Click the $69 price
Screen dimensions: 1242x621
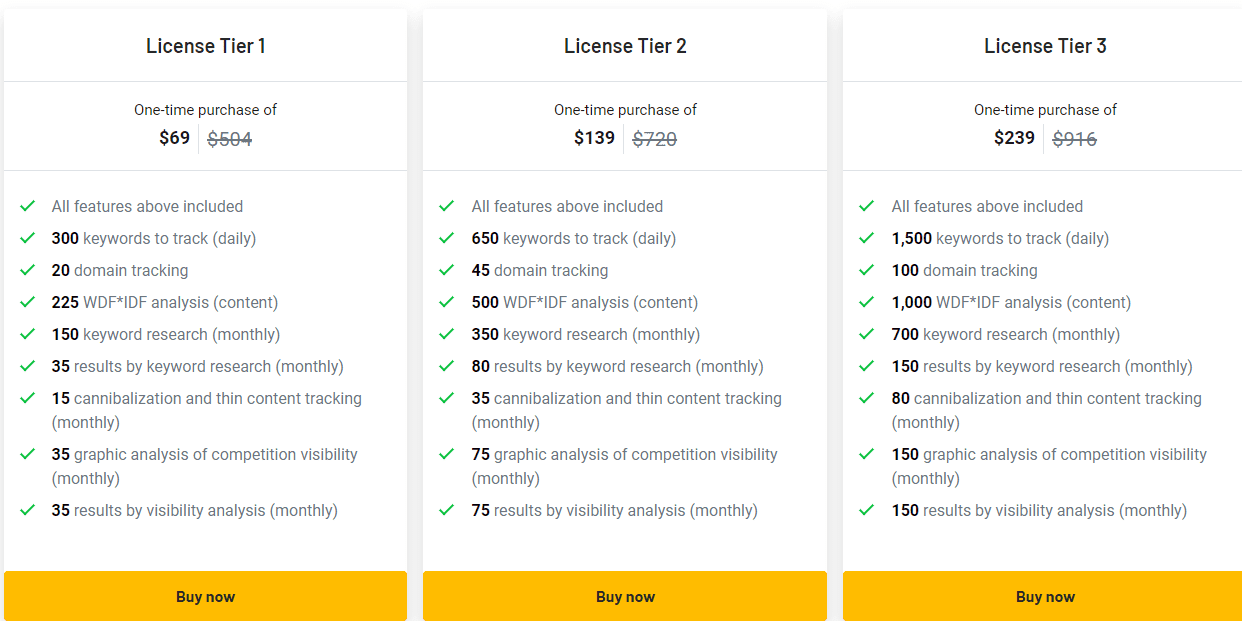(174, 138)
